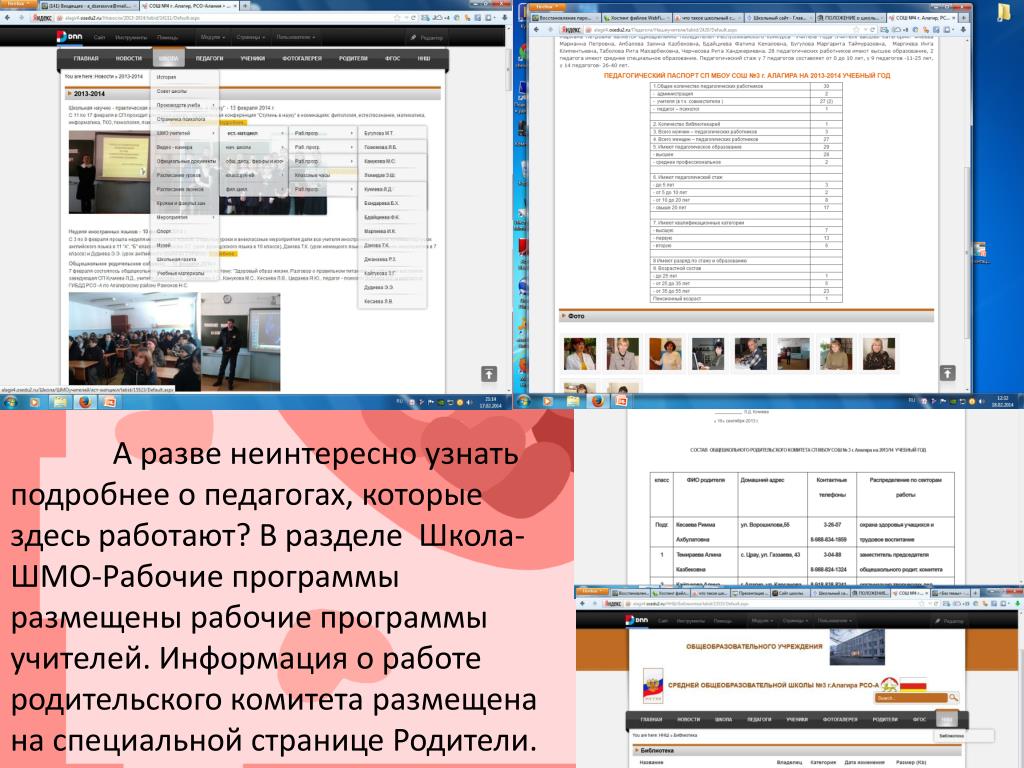This screenshot has width=1024, height=768.
Task: Click the scroll-to-top arrow in the top-right page
Action: point(947,373)
